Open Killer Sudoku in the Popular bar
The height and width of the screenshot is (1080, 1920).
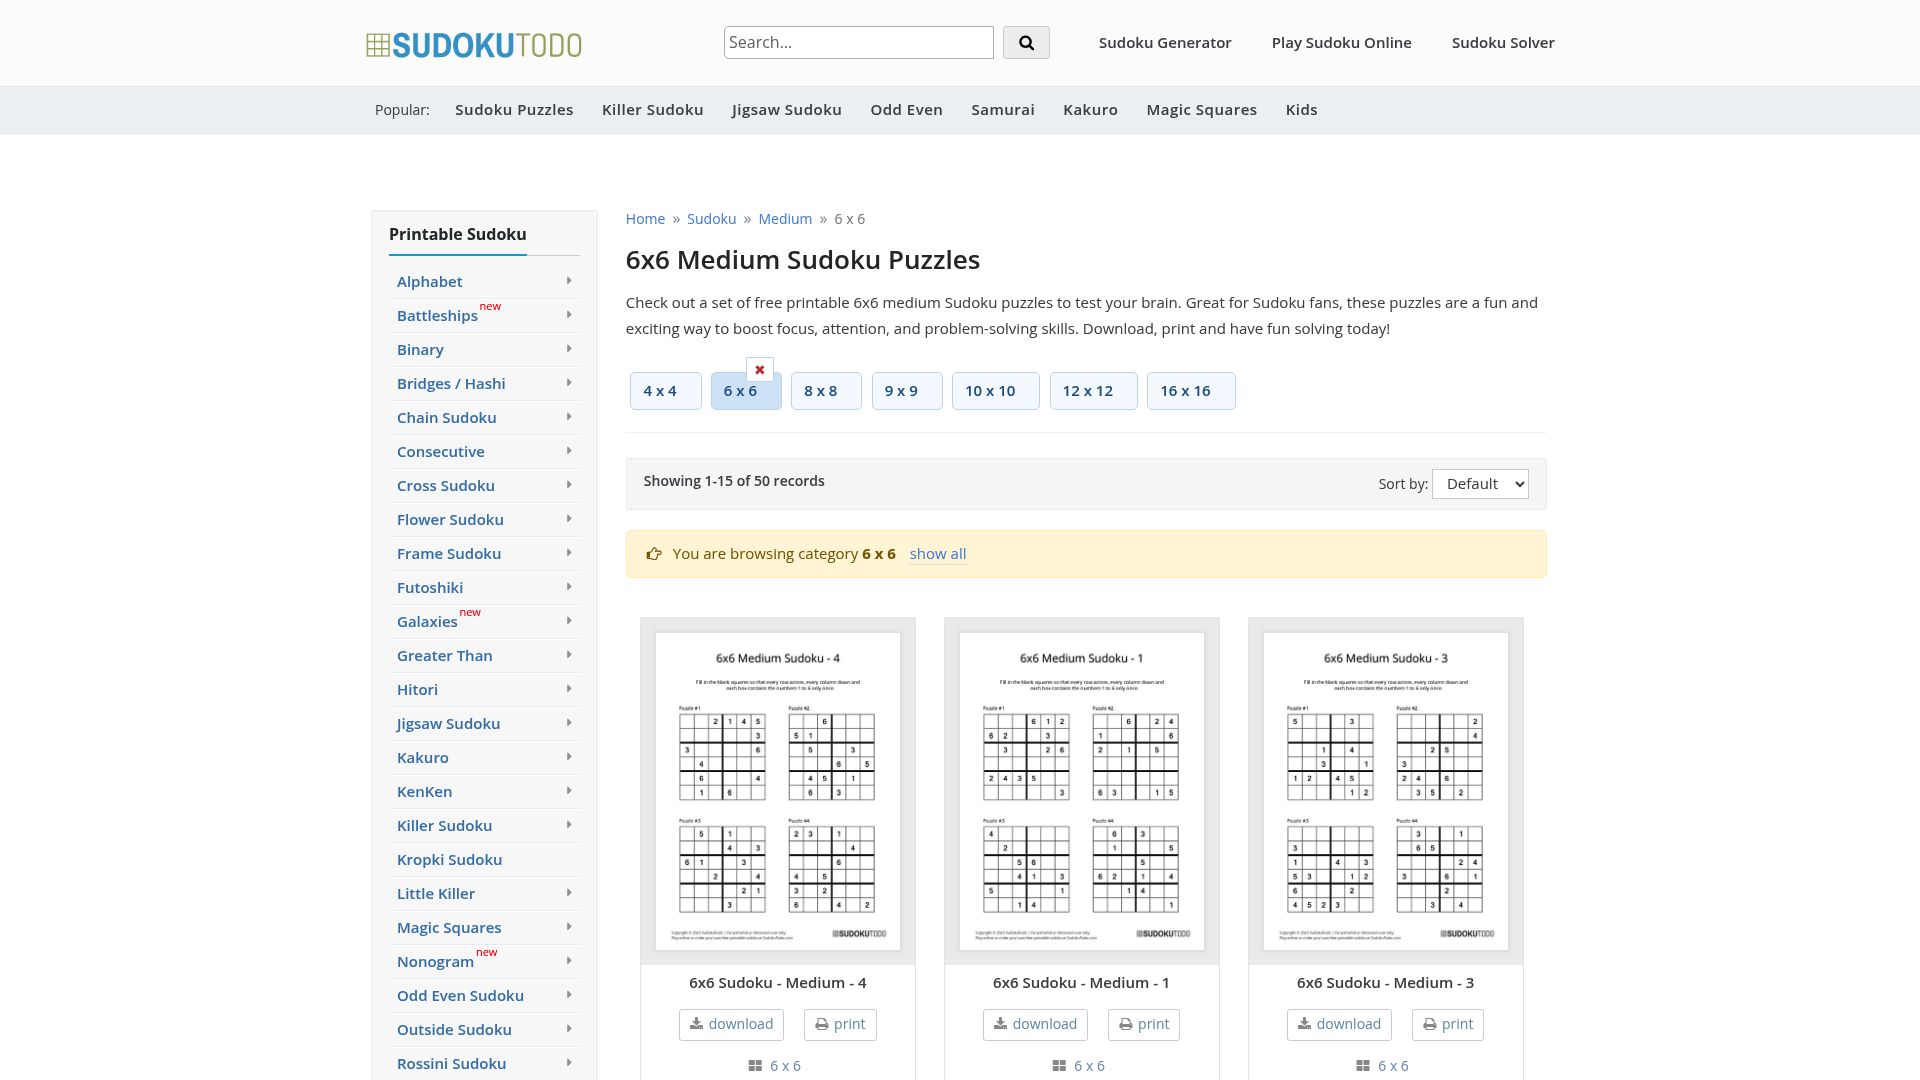tap(652, 110)
